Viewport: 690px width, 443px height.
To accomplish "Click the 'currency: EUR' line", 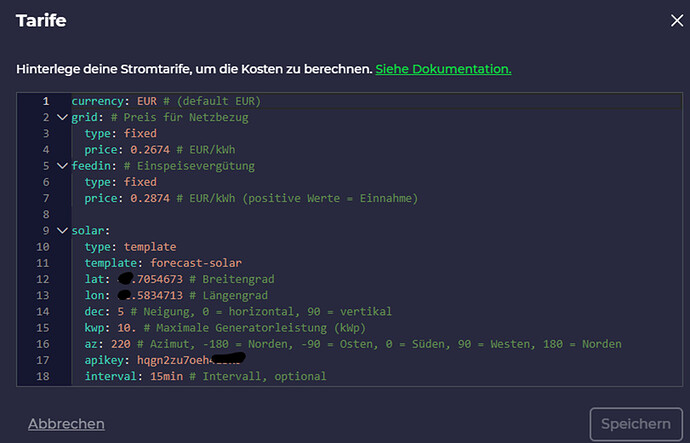I will (x=114, y=101).
